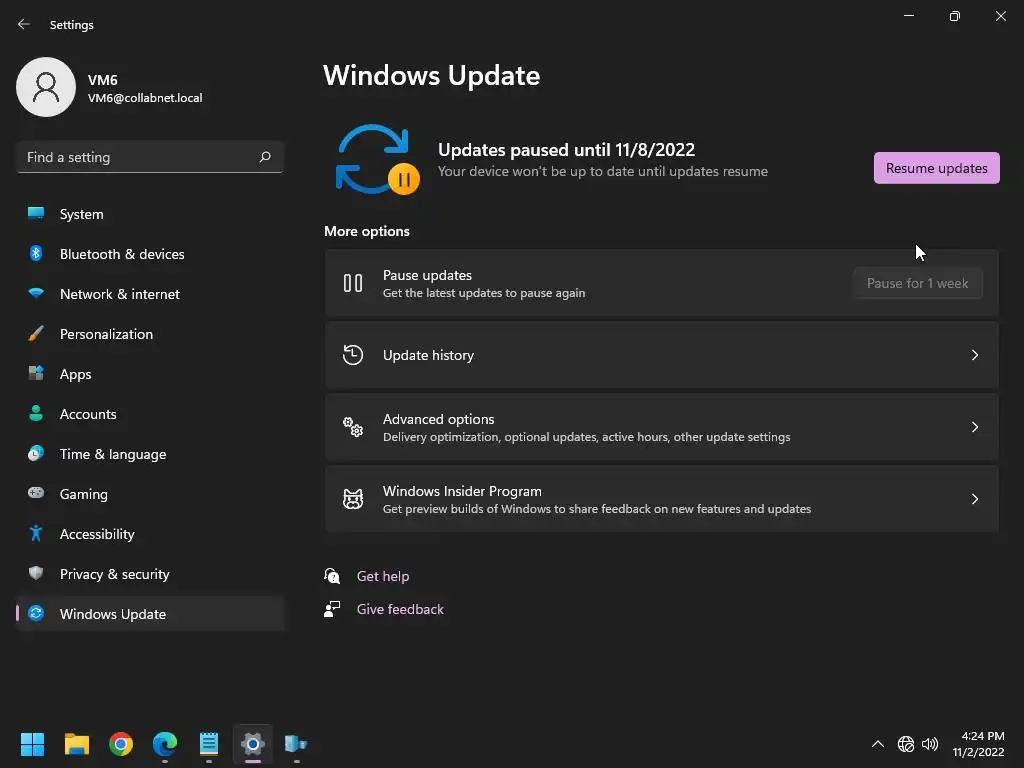Open the blue server taskbar app

coord(296,743)
